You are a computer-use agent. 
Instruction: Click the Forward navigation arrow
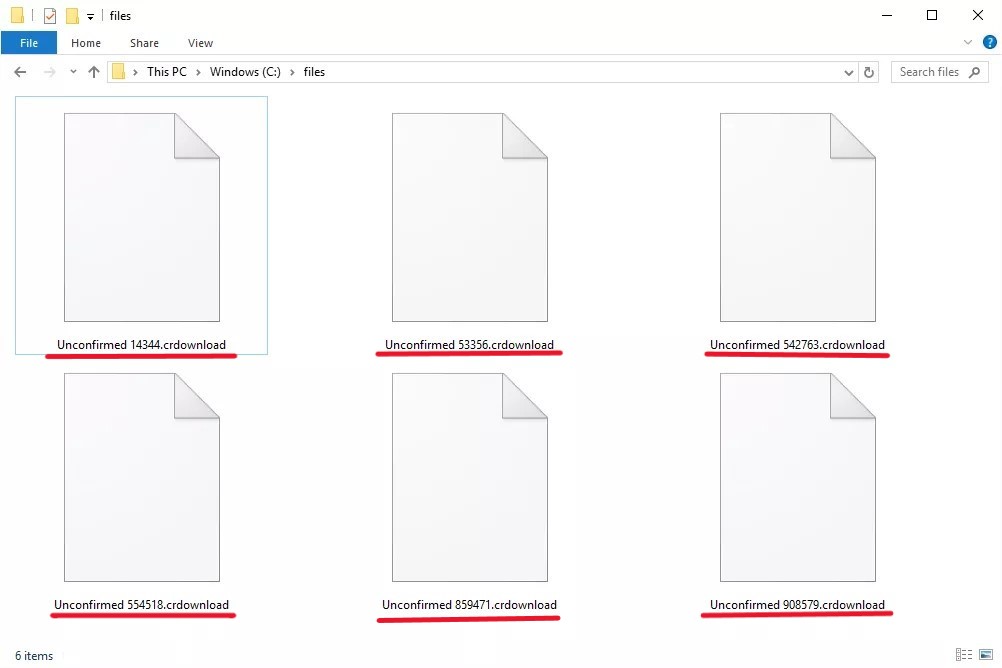46,71
